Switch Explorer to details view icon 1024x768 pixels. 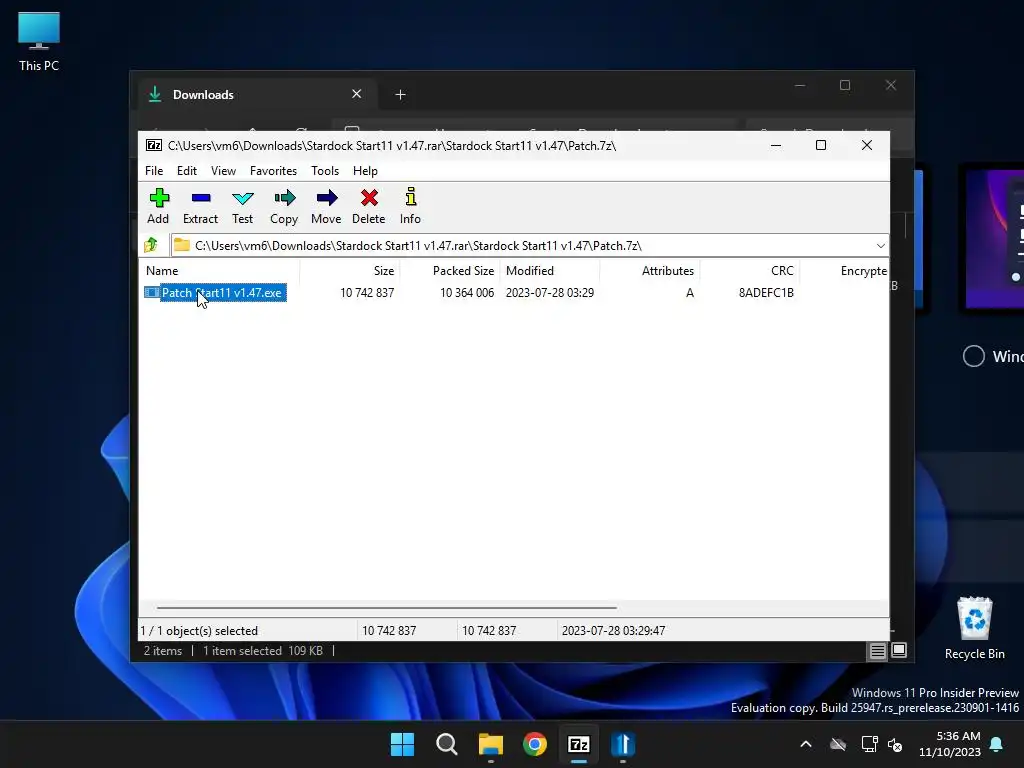coord(877,650)
